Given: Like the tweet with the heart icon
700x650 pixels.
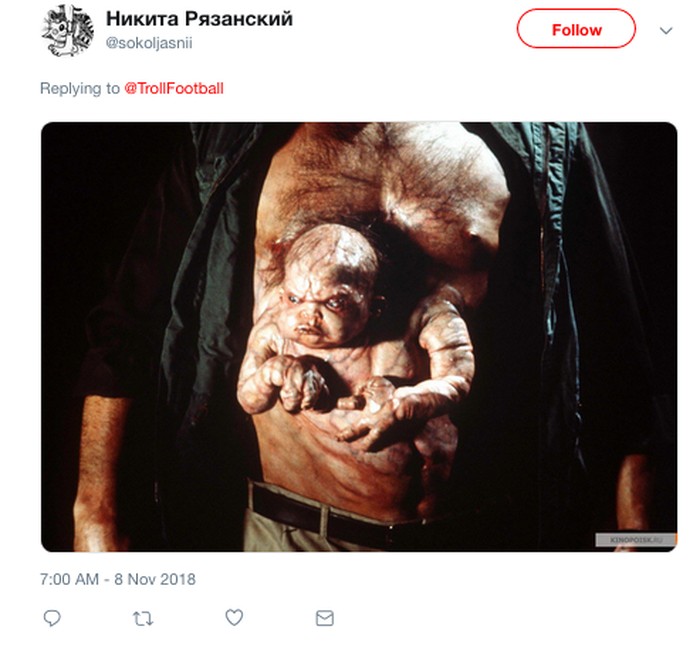Looking at the screenshot, I should point(234,619).
